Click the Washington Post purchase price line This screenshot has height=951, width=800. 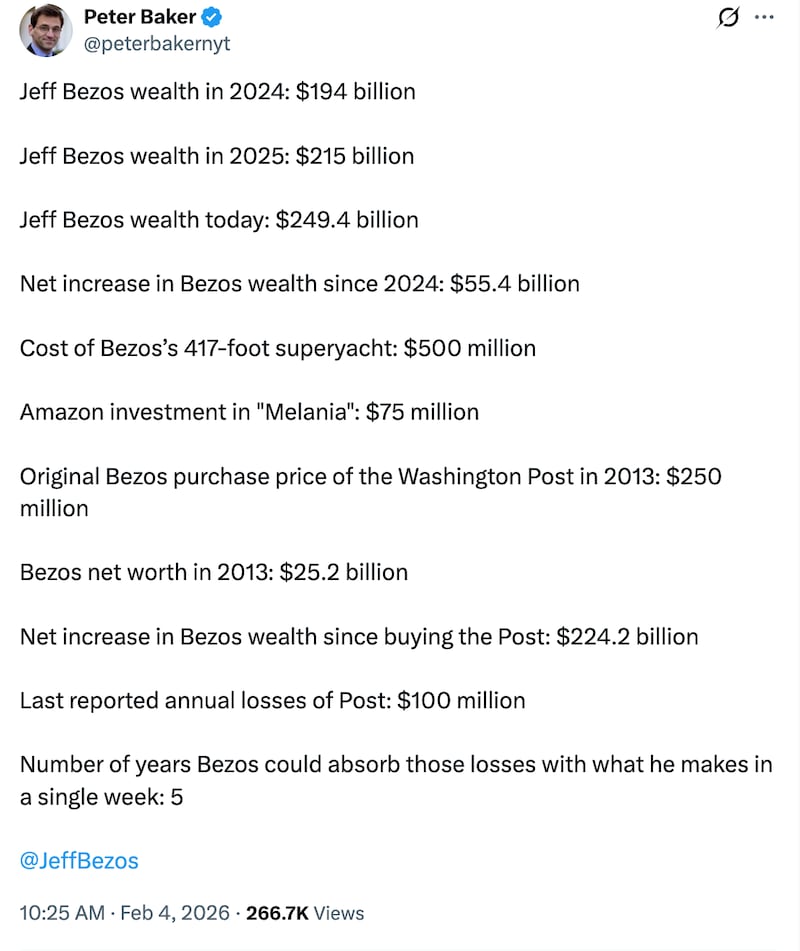[x=370, y=476]
